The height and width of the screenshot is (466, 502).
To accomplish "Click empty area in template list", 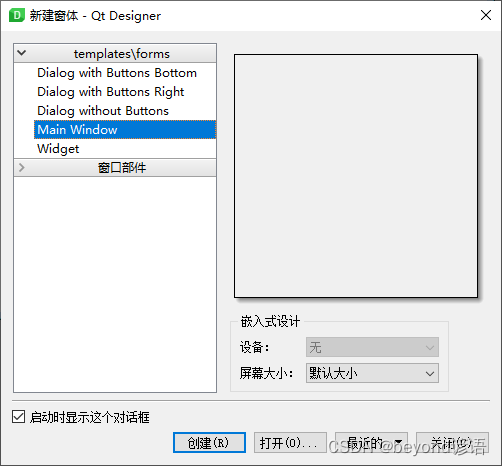I will tap(115, 283).
